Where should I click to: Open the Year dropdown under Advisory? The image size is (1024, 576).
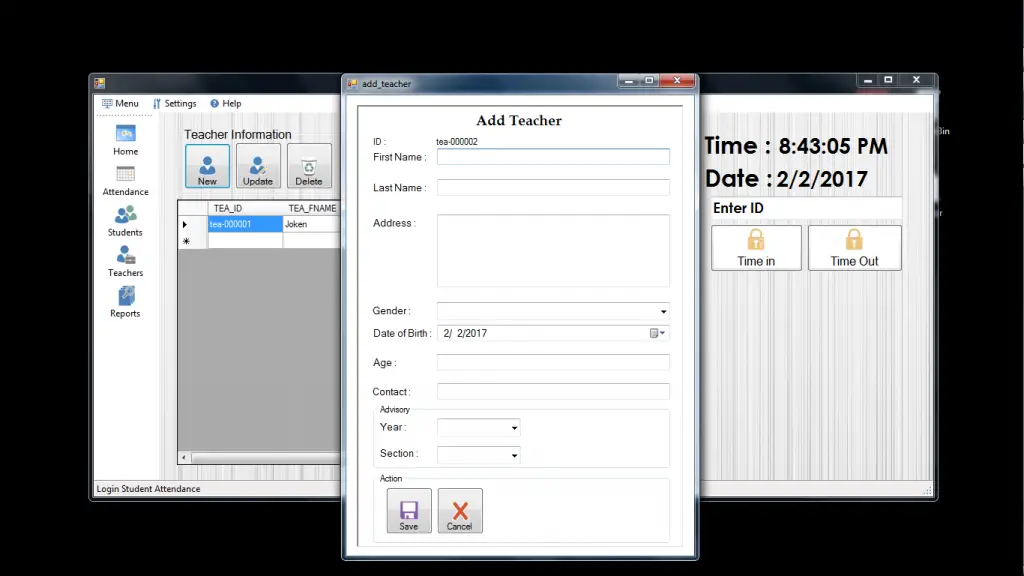[x=513, y=427]
